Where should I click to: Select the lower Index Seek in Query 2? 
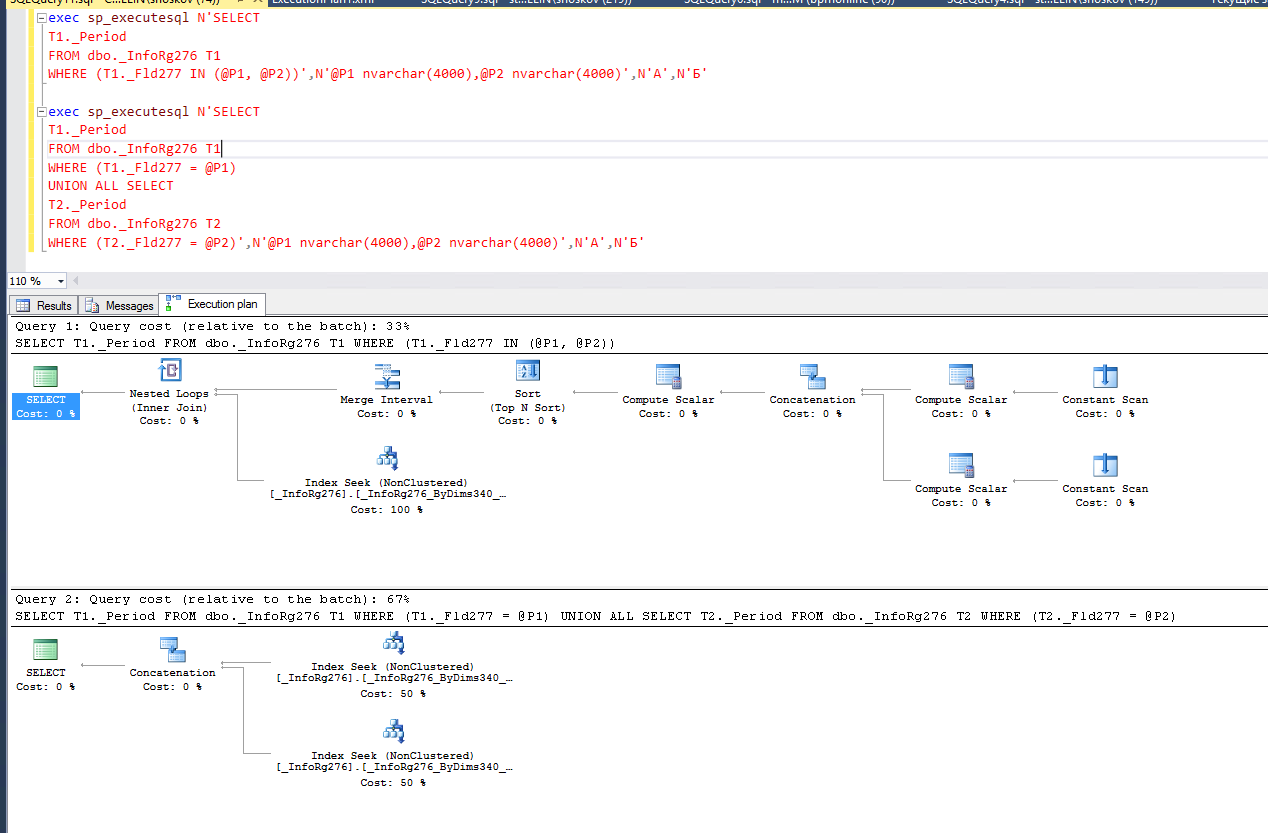point(393,753)
